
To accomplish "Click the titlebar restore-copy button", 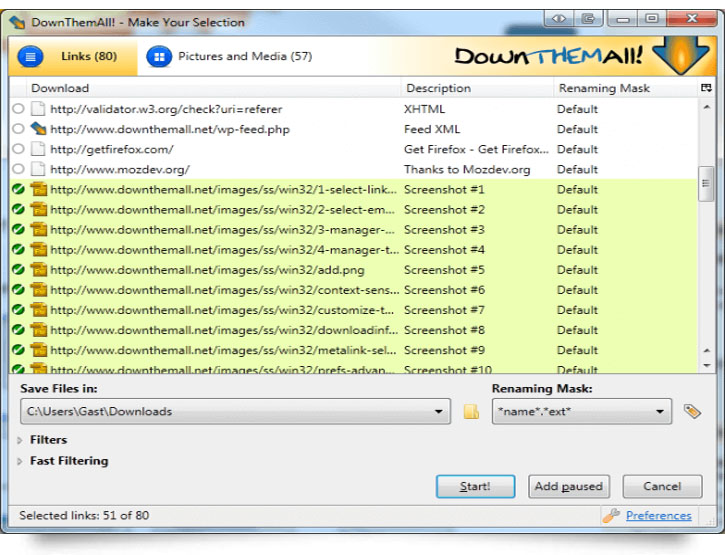I will click(x=588, y=18).
